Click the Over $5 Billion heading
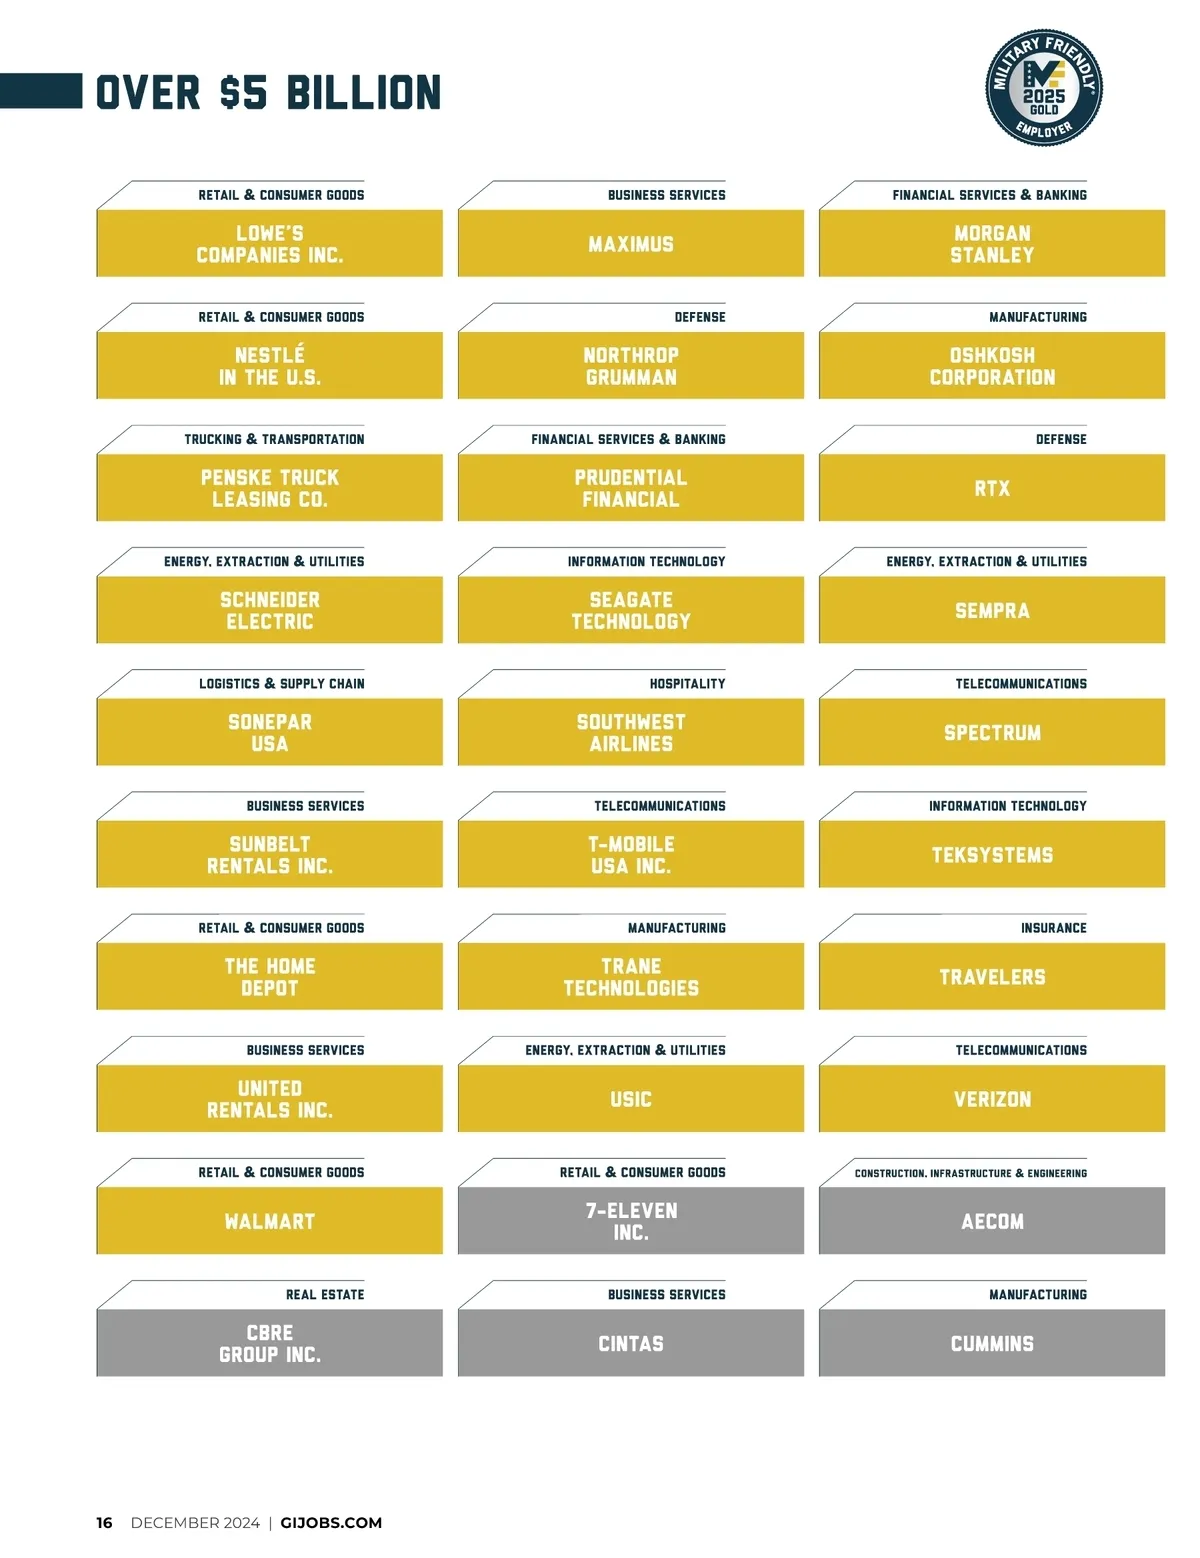Image resolution: width=1200 pixels, height=1558 pixels. click(268, 92)
